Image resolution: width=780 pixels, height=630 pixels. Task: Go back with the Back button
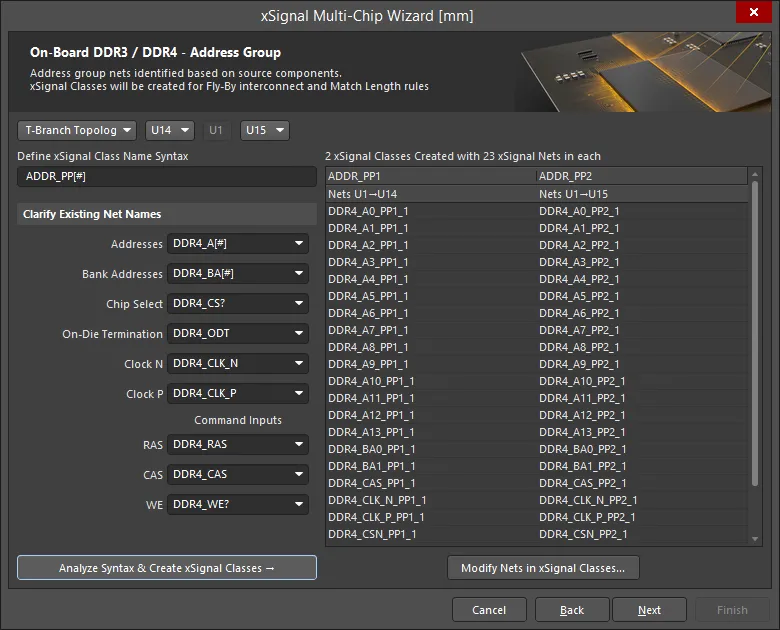[x=572, y=610]
